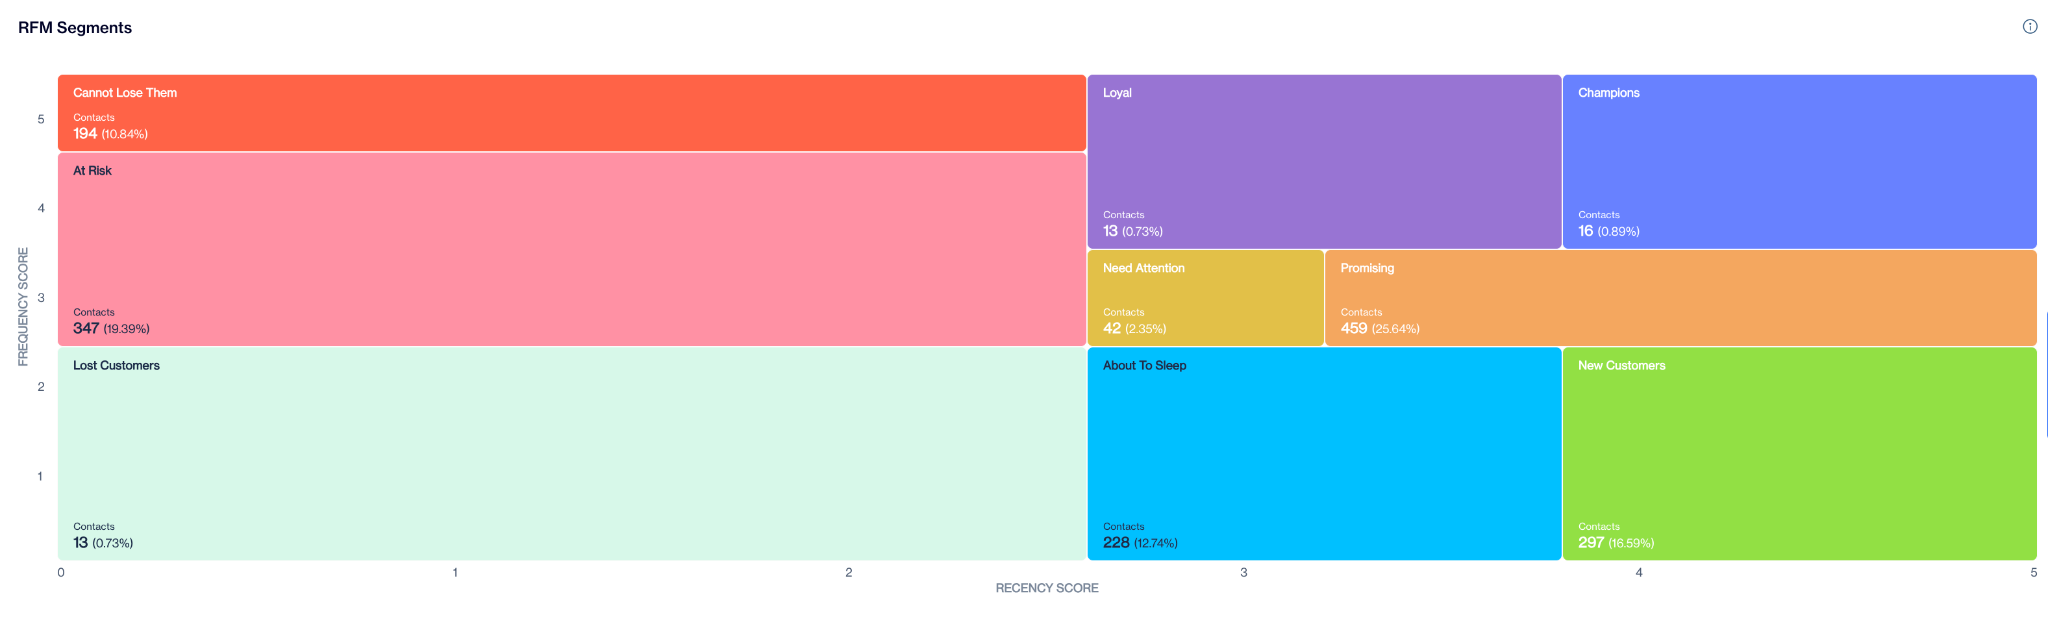Click frequency axis tick label 5
The height and width of the screenshot is (617, 2048).
pos(41,120)
